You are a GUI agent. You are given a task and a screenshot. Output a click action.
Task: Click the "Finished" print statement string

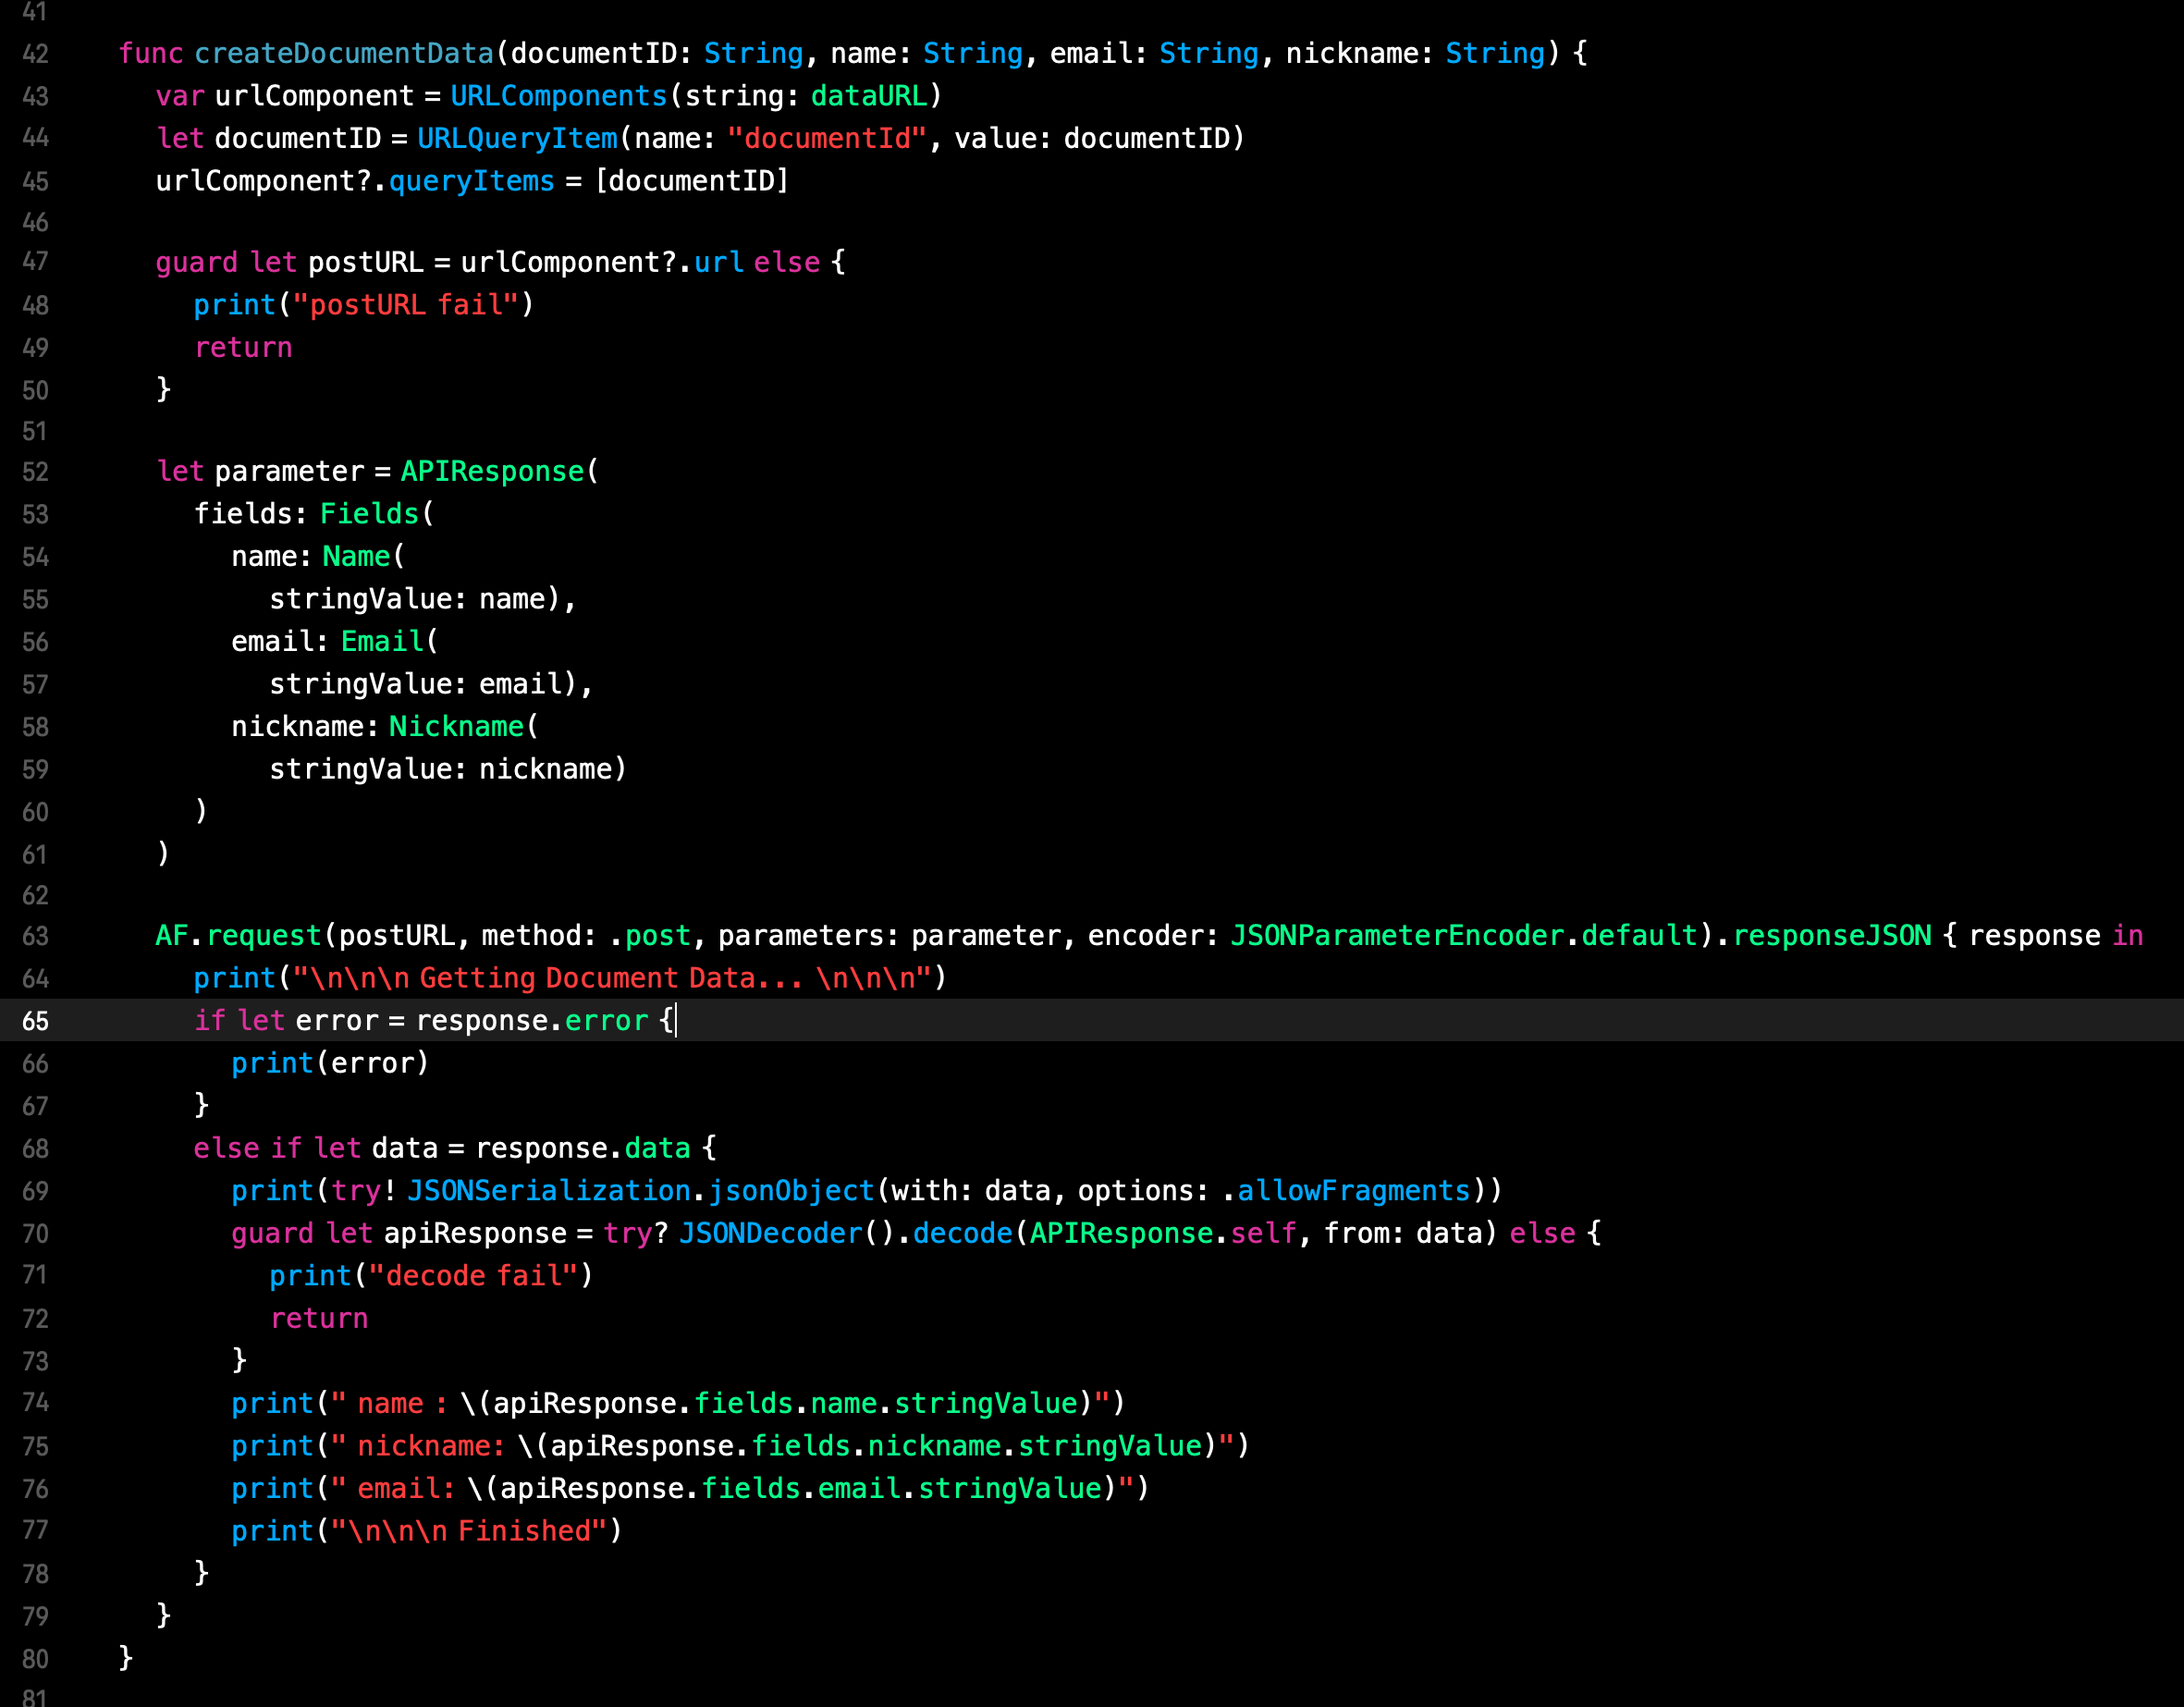click(x=477, y=1531)
